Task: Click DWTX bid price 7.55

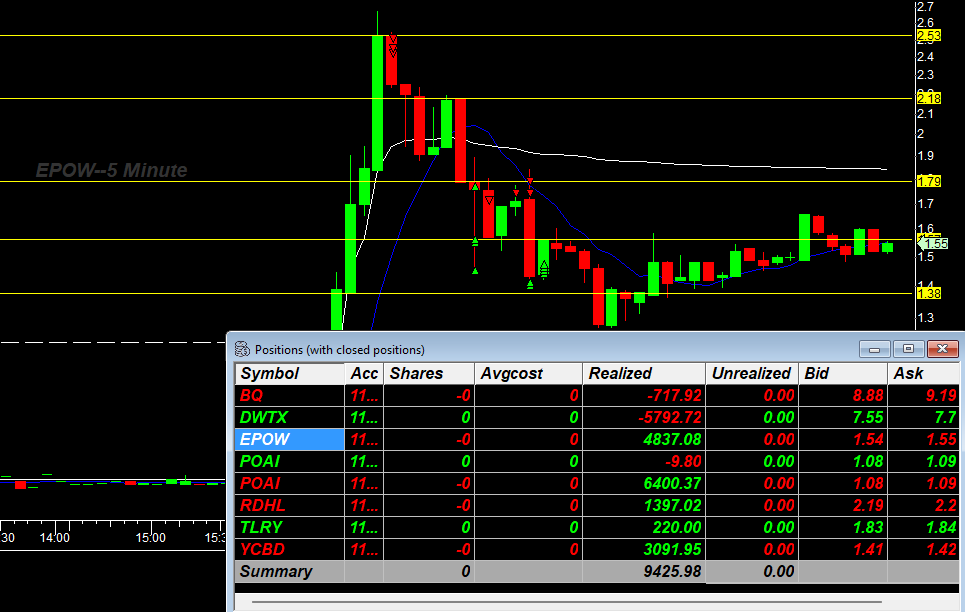Action: 868,417
